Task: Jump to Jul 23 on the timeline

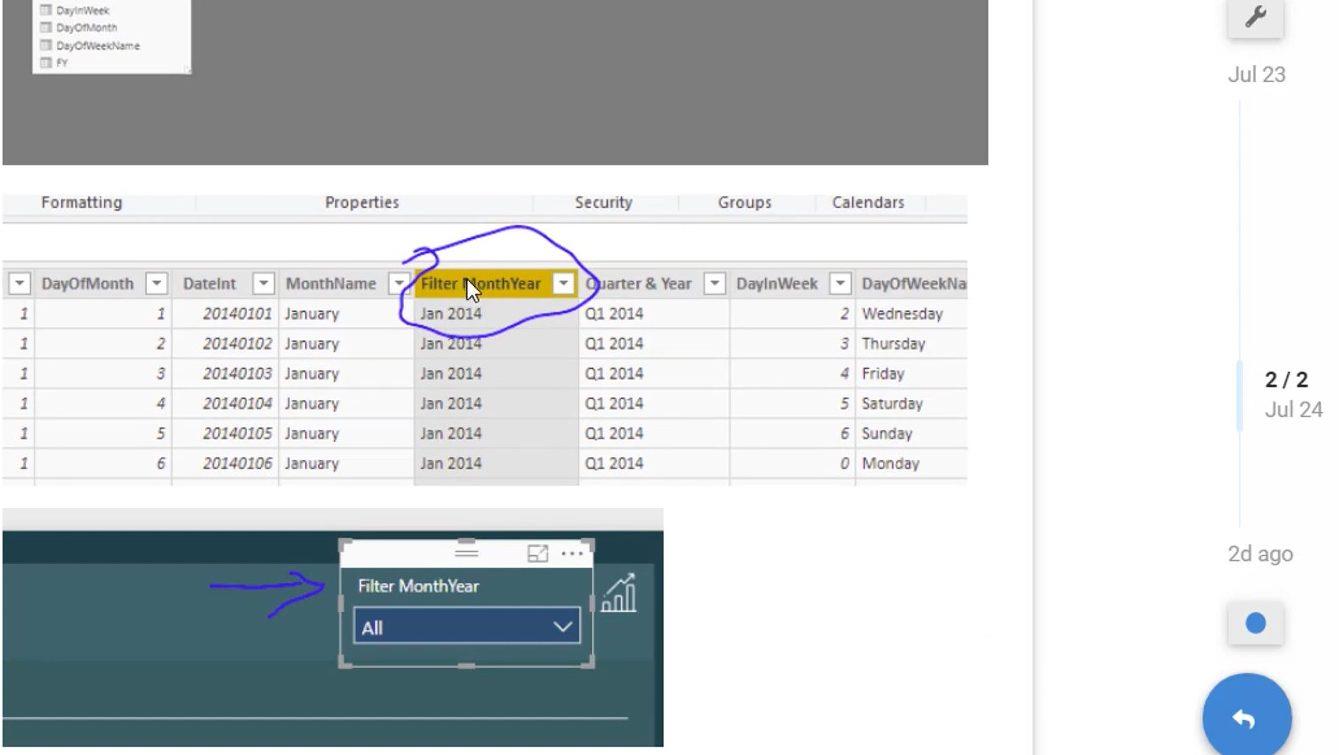Action: [x=1256, y=74]
